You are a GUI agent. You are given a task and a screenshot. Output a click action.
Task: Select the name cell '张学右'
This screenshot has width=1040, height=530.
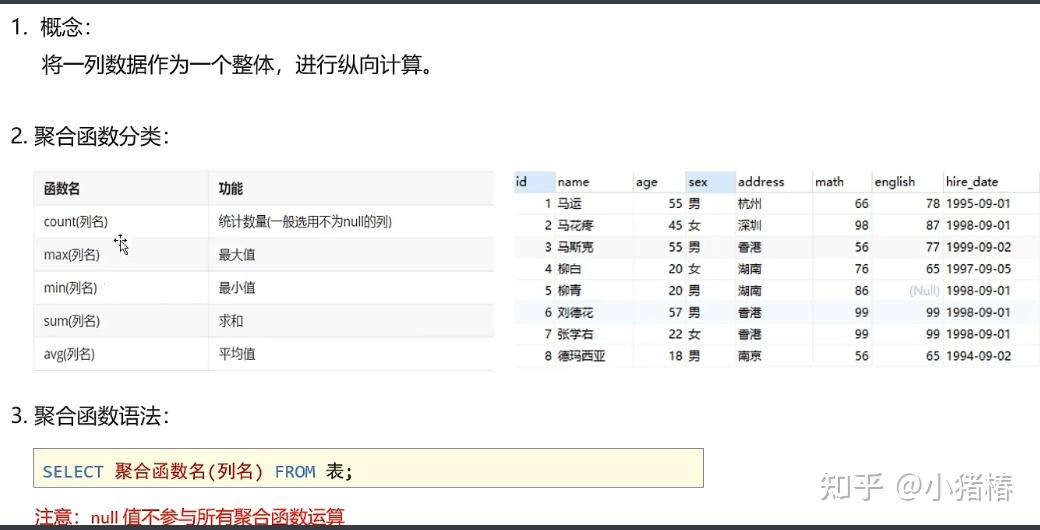[575, 334]
